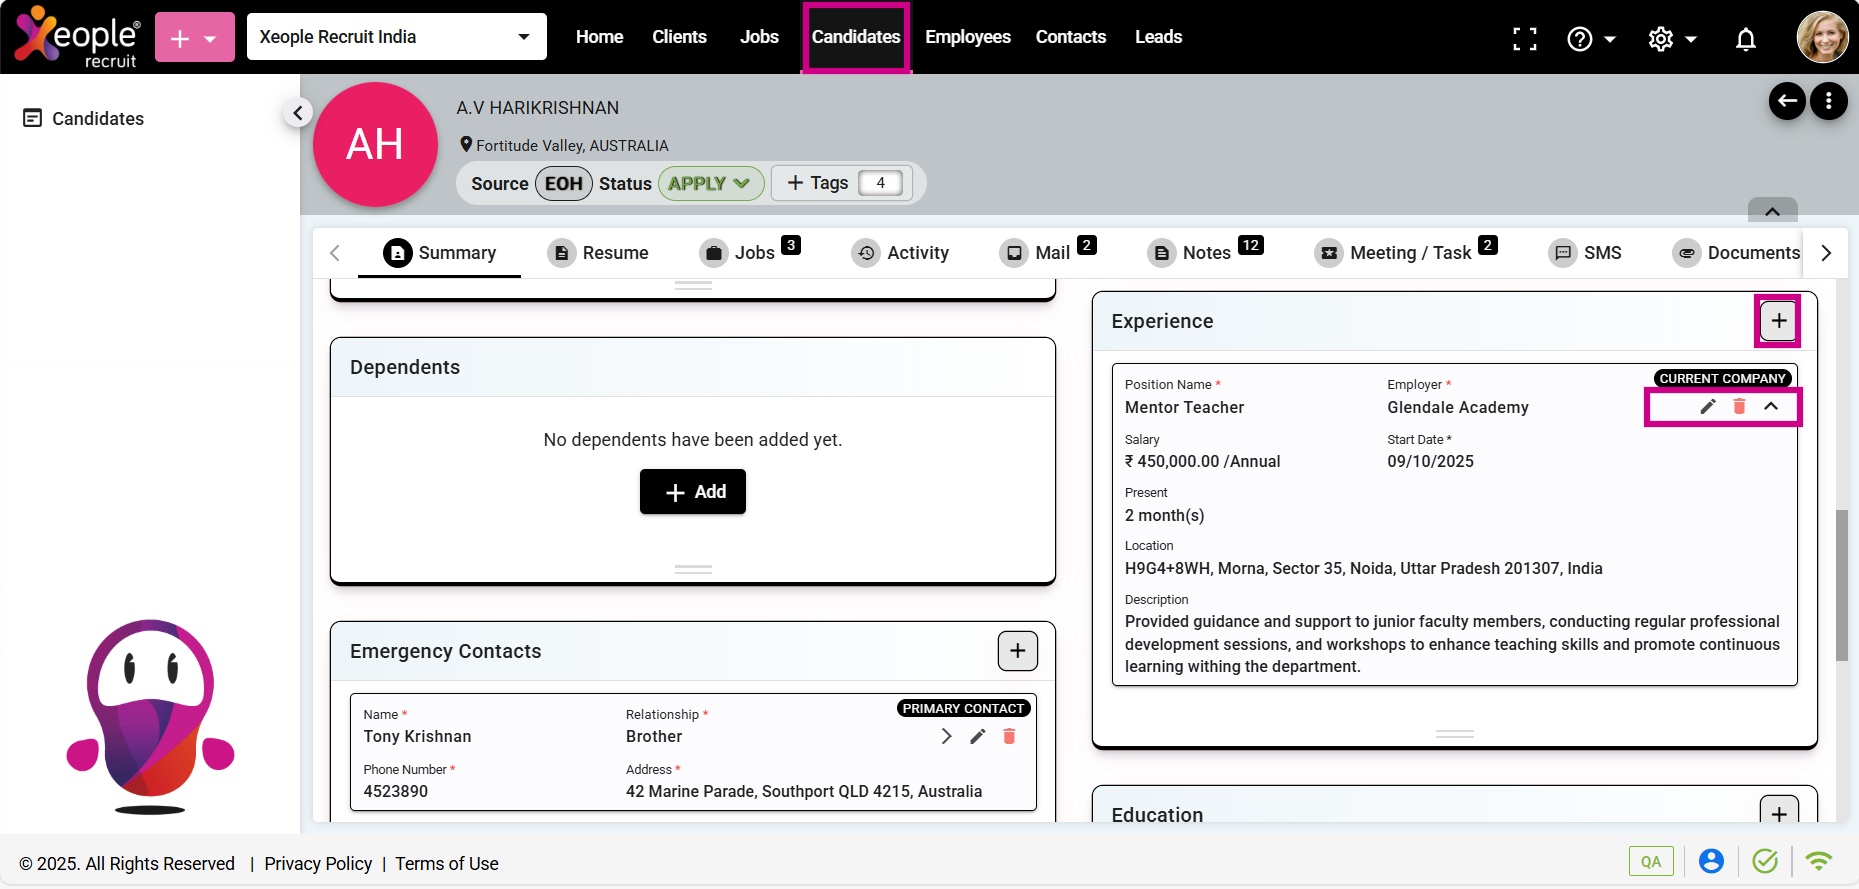Screen dimensions: 1859x889
Task: Collapse the left sidebar panel
Action: click(297, 113)
